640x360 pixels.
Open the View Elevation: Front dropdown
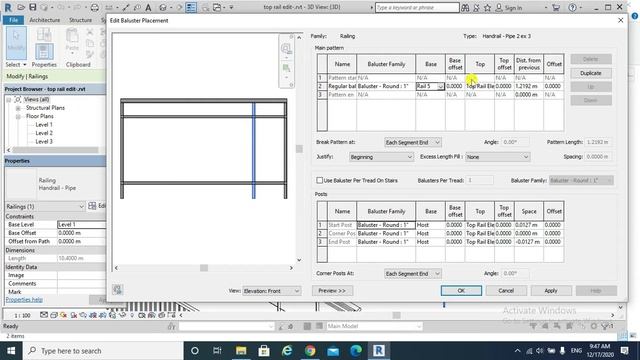click(x=271, y=291)
